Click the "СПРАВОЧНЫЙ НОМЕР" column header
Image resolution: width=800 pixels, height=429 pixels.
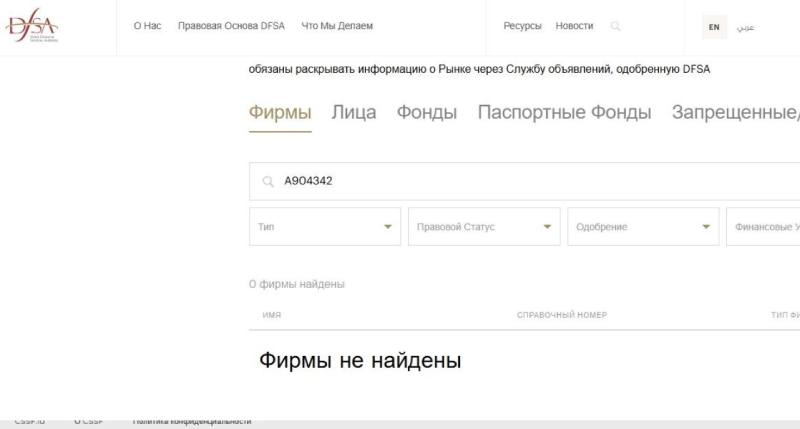[562, 315]
